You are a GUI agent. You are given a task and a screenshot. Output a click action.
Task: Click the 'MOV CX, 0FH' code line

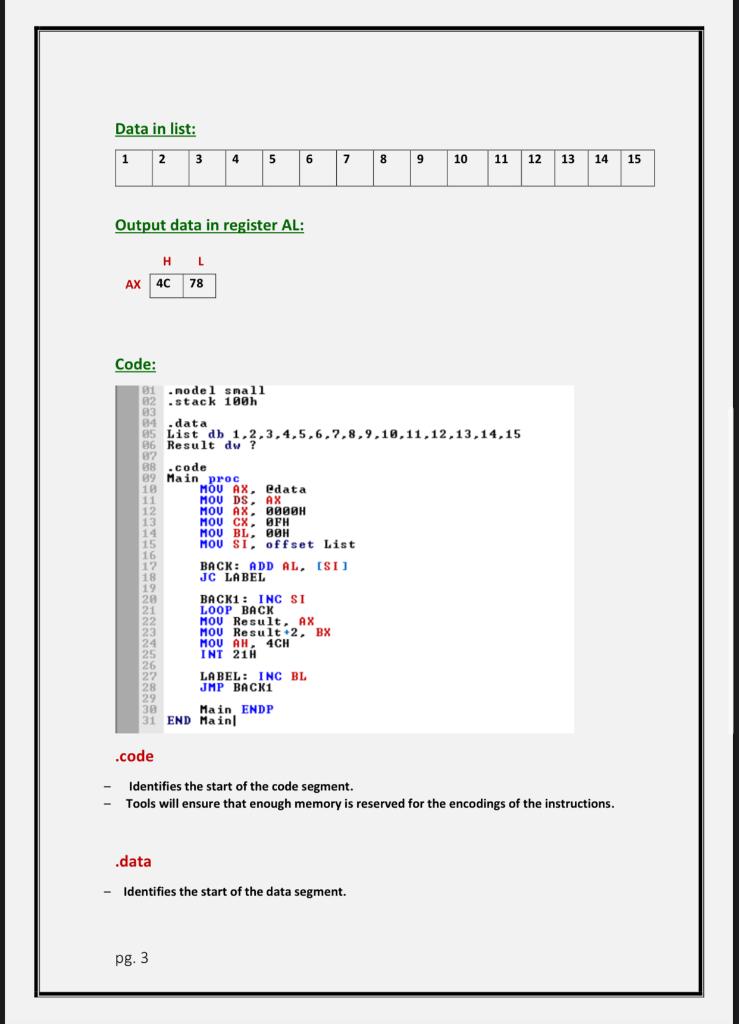point(245,522)
